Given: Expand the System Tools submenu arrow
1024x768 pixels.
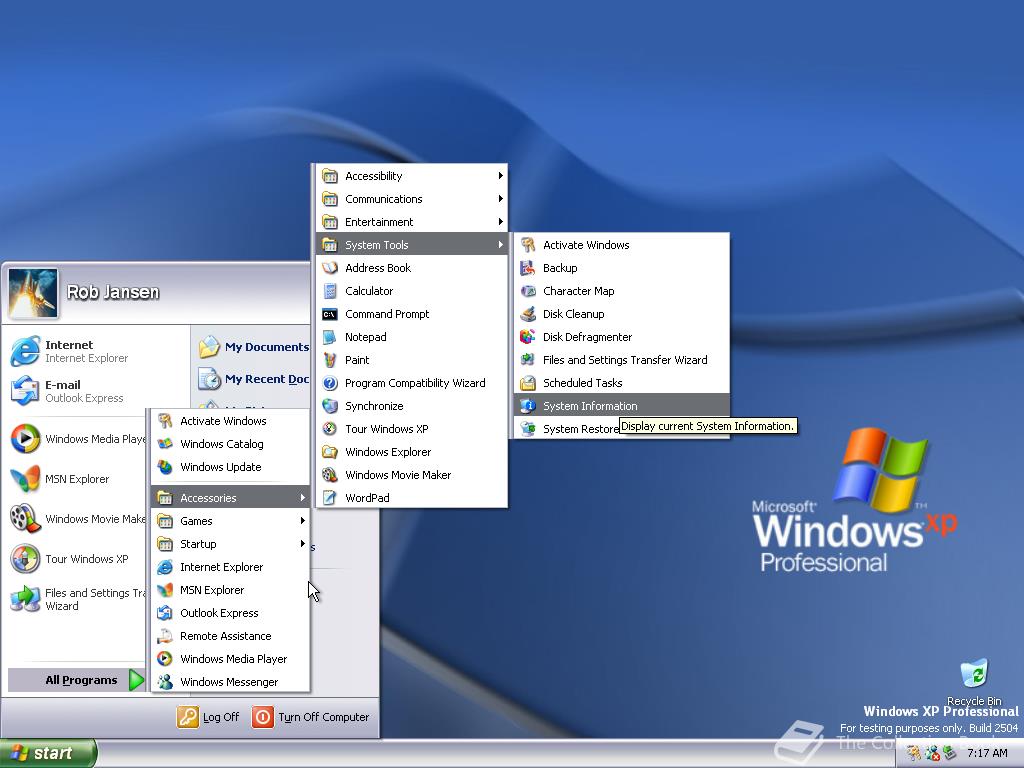Looking at the screenshot, I should tap(500, 244).
